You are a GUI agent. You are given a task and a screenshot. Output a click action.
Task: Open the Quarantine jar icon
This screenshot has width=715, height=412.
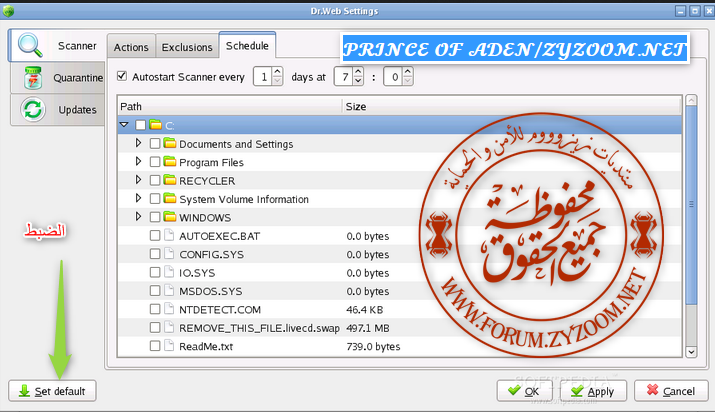coord(33,77)
